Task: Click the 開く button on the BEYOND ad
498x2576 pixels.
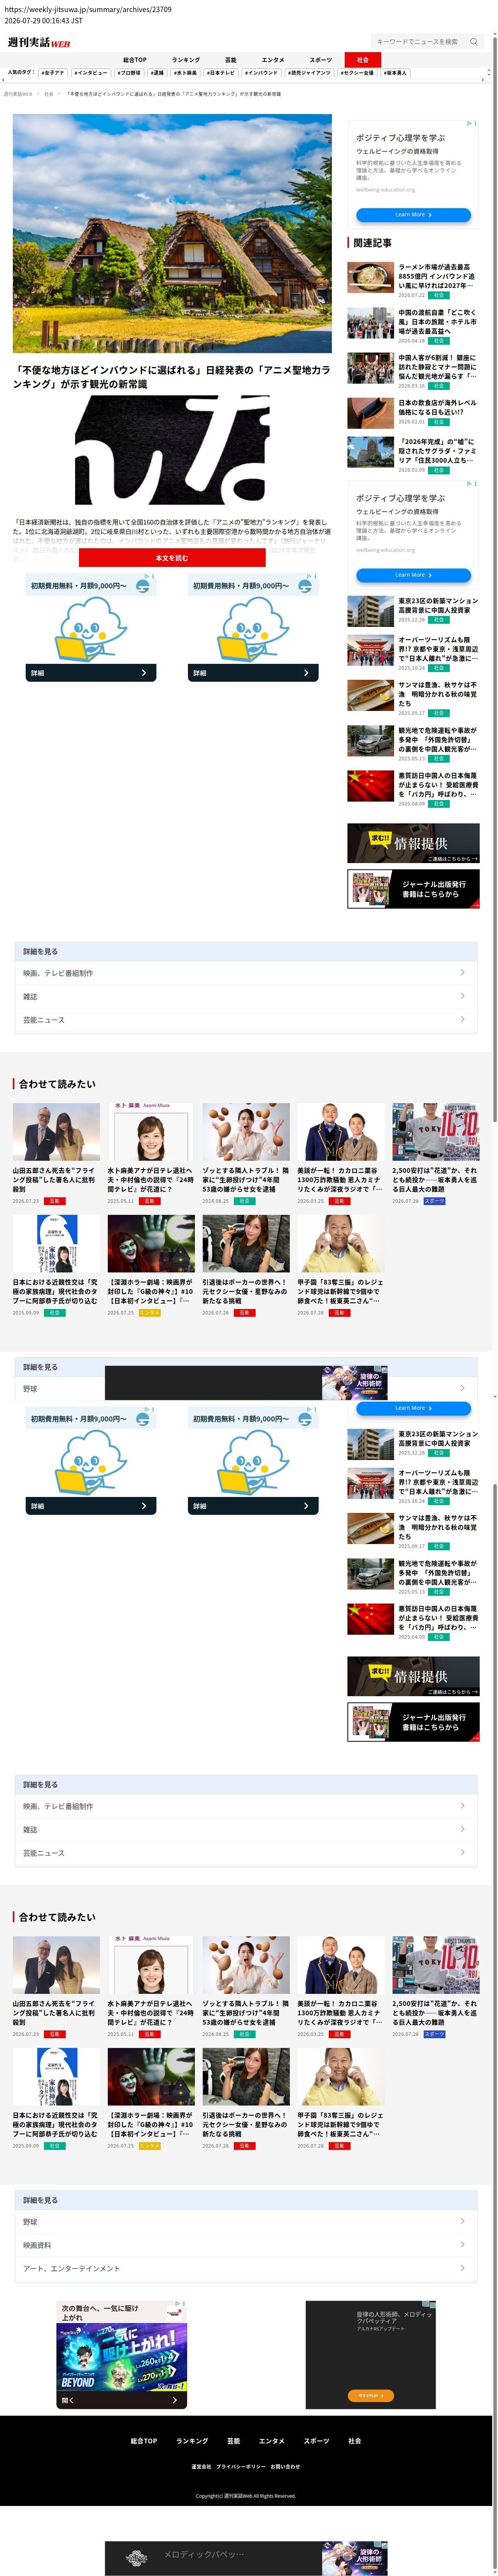Action: pyautogui.click(x=121, y=2400)
